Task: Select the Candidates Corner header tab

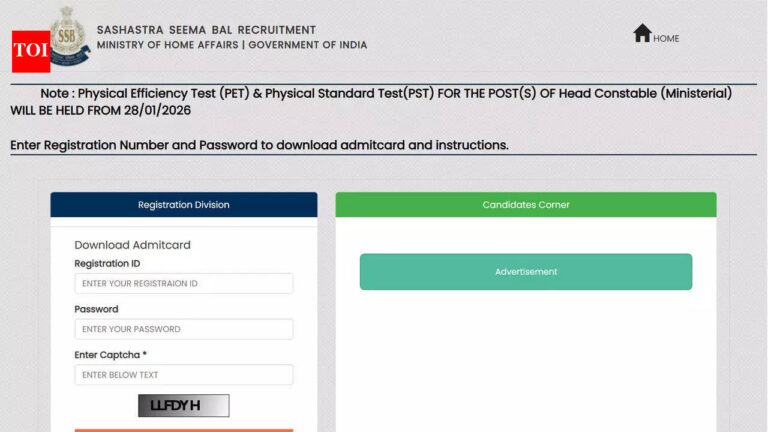Action: [526, 205]
